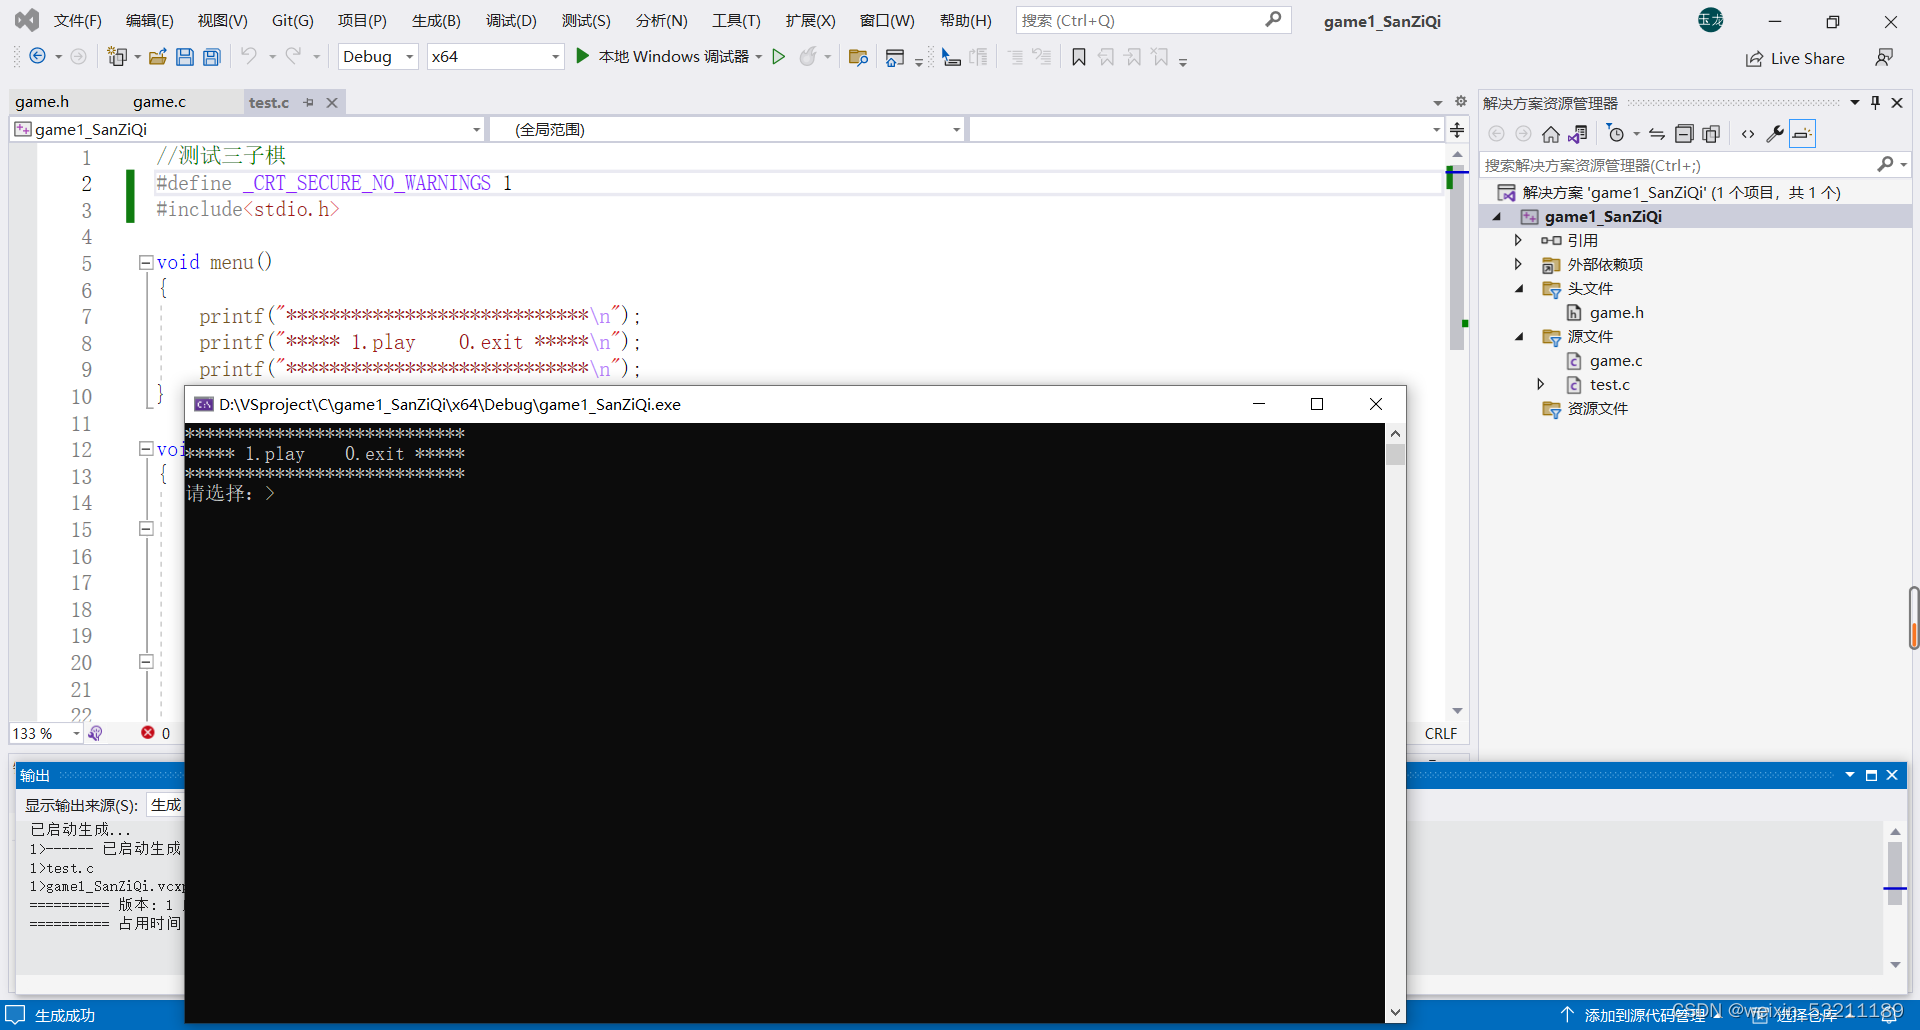Click the Show All Files icon
Screen dimensions: 1920x1030
click(1711, 134)
